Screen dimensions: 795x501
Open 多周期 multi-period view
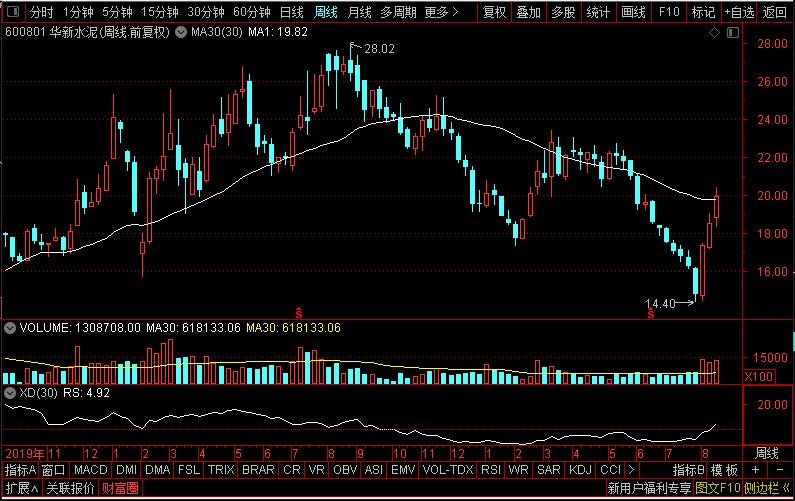click(x=399, y=12)
